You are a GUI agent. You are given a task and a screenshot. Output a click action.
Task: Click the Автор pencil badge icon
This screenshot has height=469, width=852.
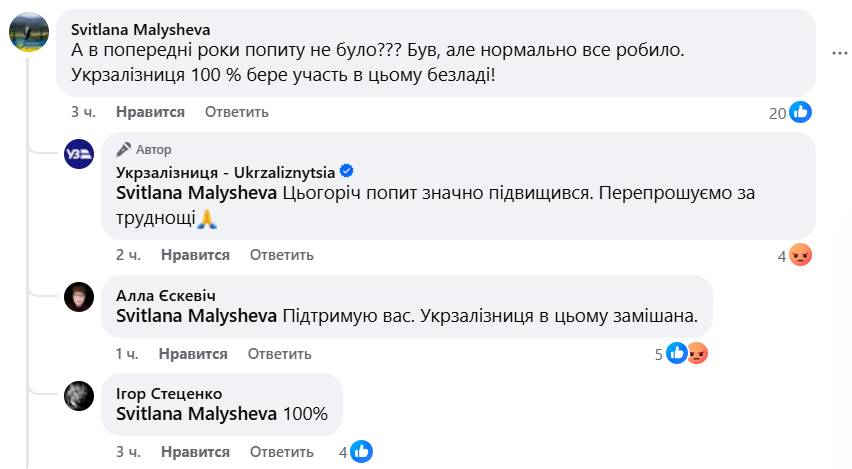click(124, 150)
